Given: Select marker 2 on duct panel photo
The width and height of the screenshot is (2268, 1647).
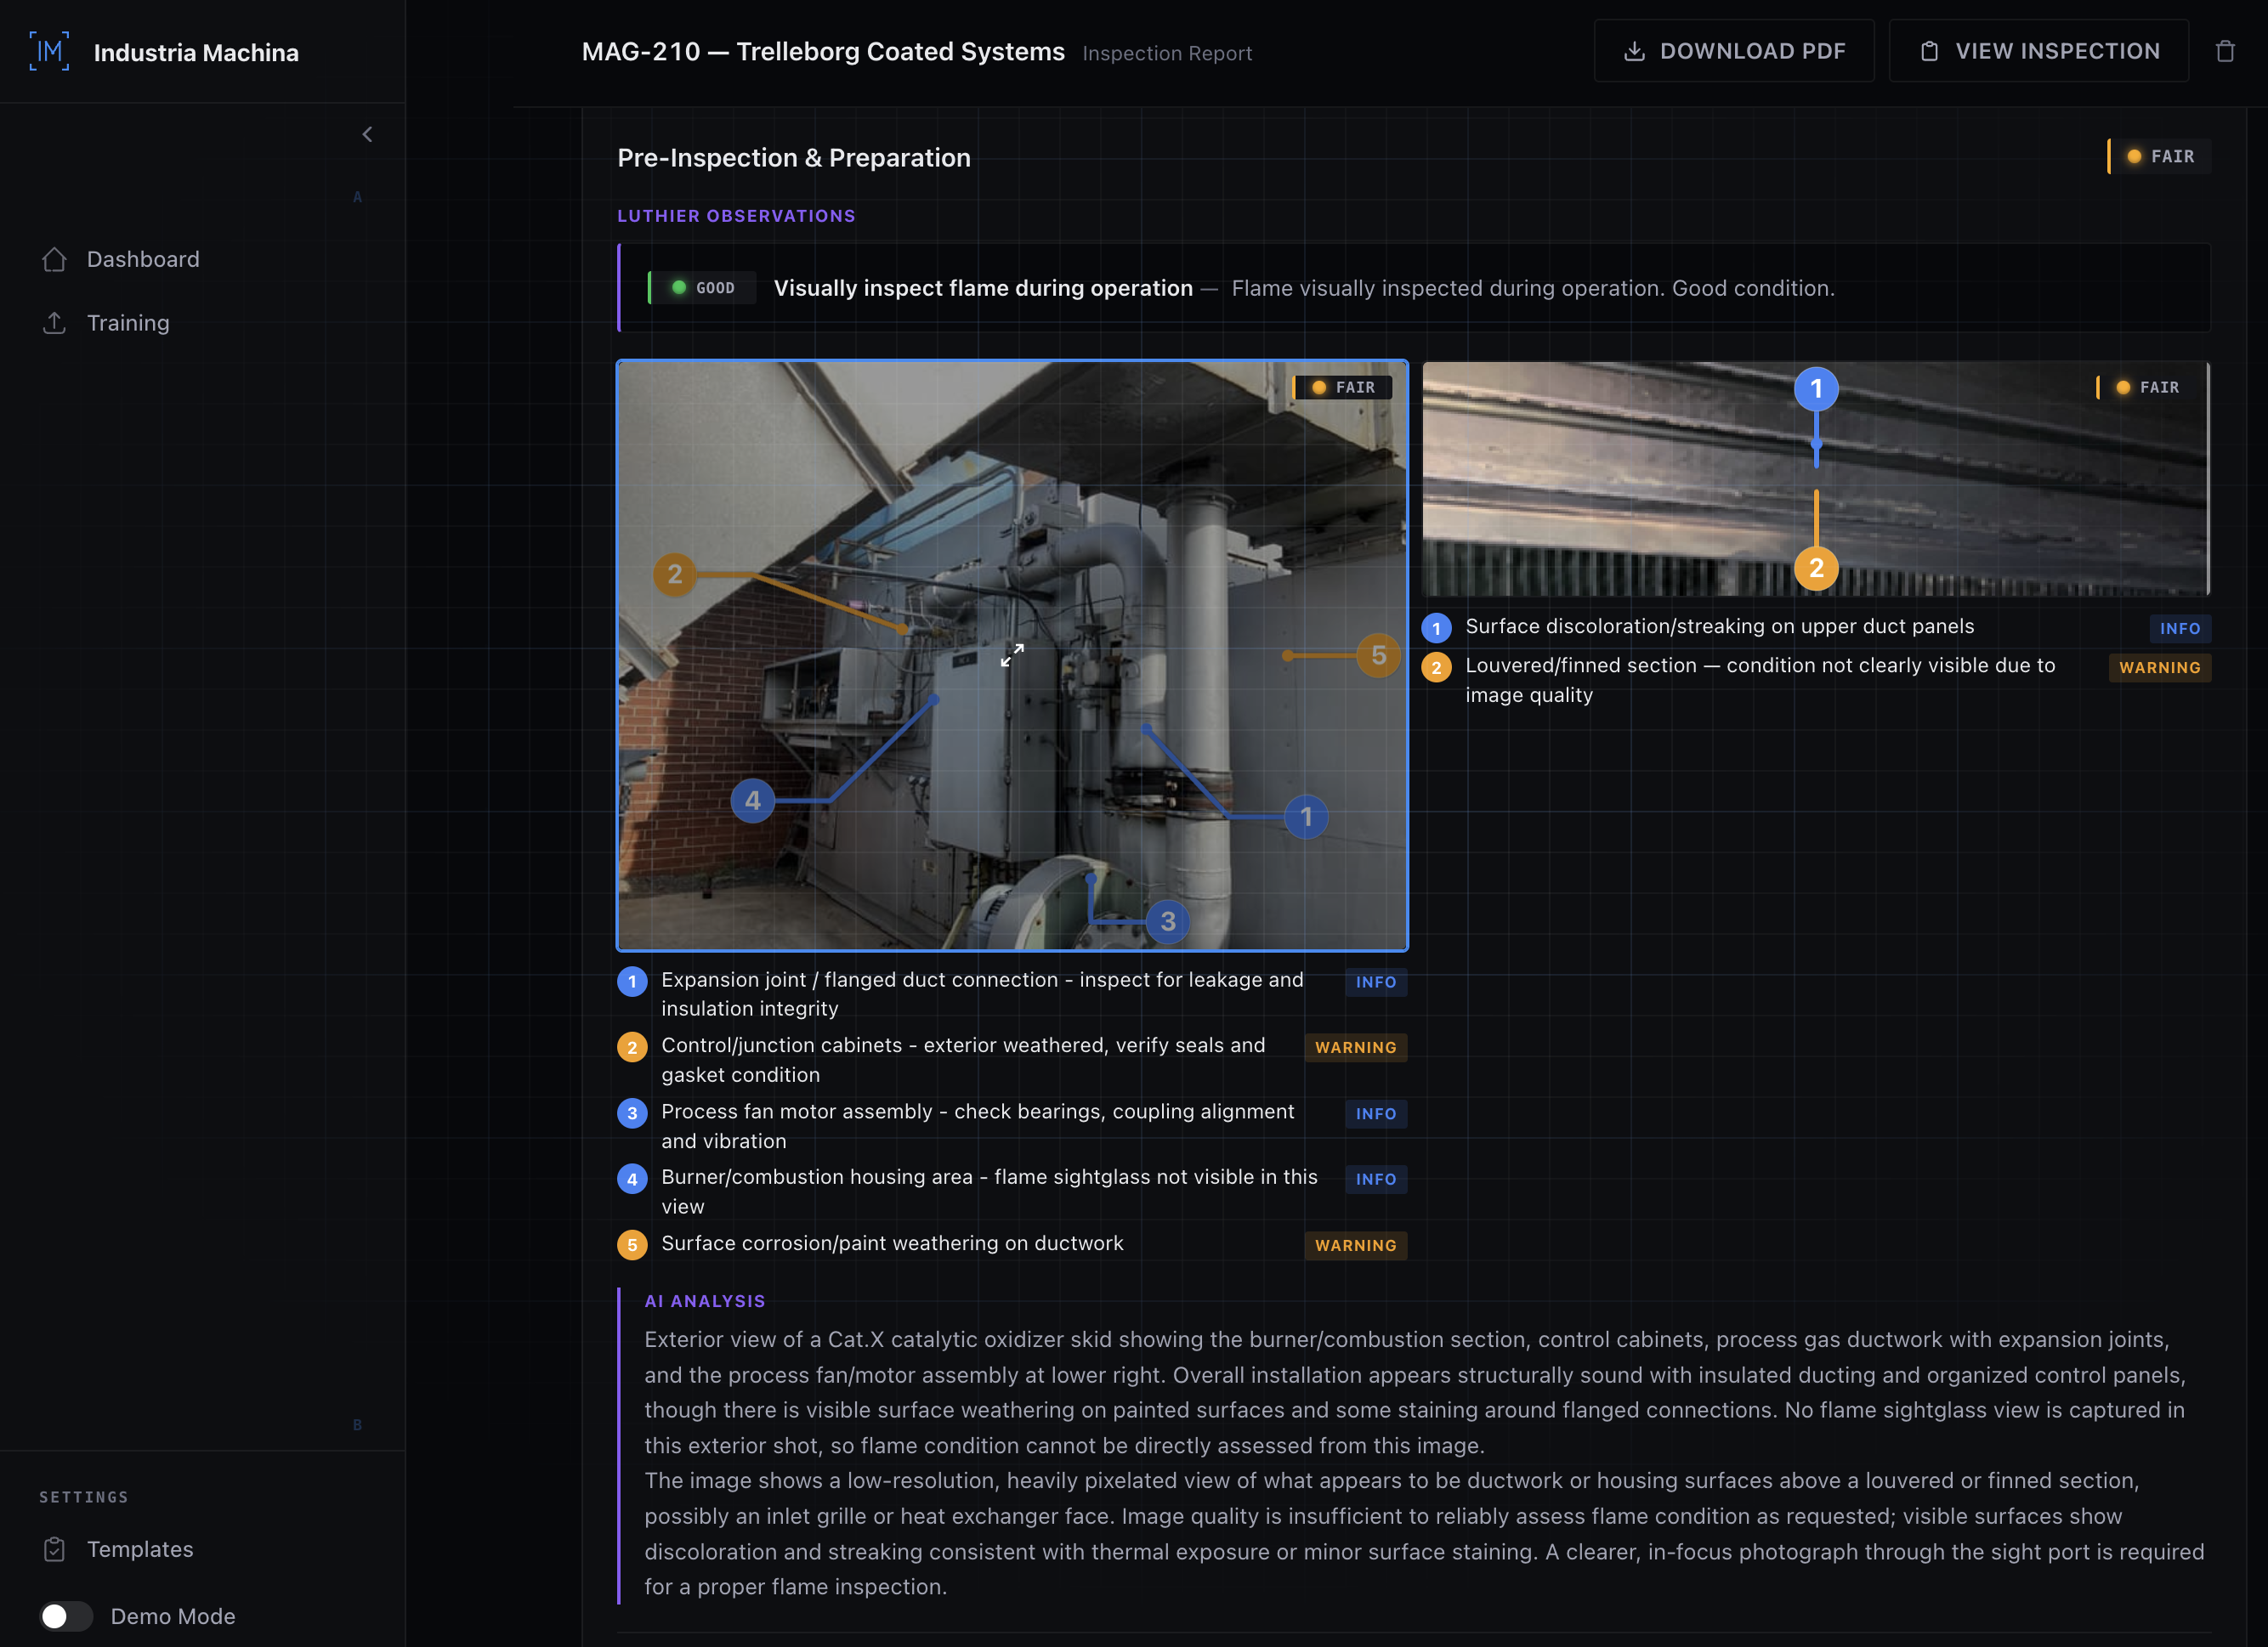Looking at the screenshot, I should [x=1816, y=568].
